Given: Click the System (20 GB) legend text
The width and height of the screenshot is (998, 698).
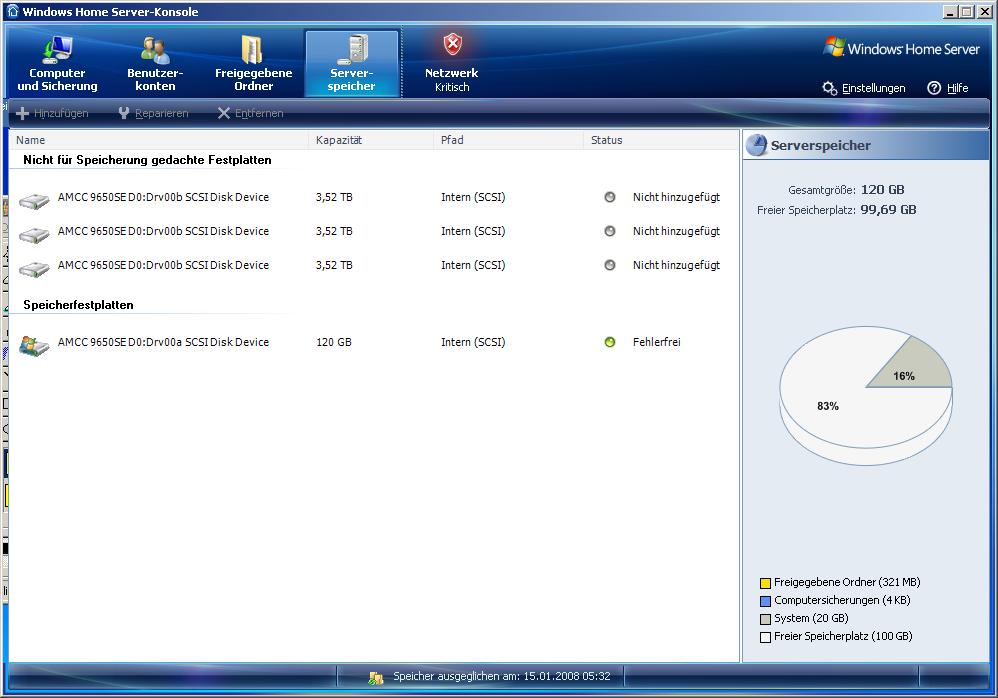Looking at the screenshot, I should (811, 618).
